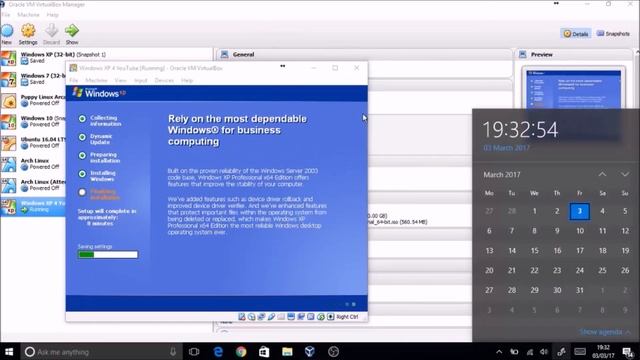This screenshot has width=640, height=360.
Task: Click the New virtual machine toolbar icon
Action: (7, 31)
